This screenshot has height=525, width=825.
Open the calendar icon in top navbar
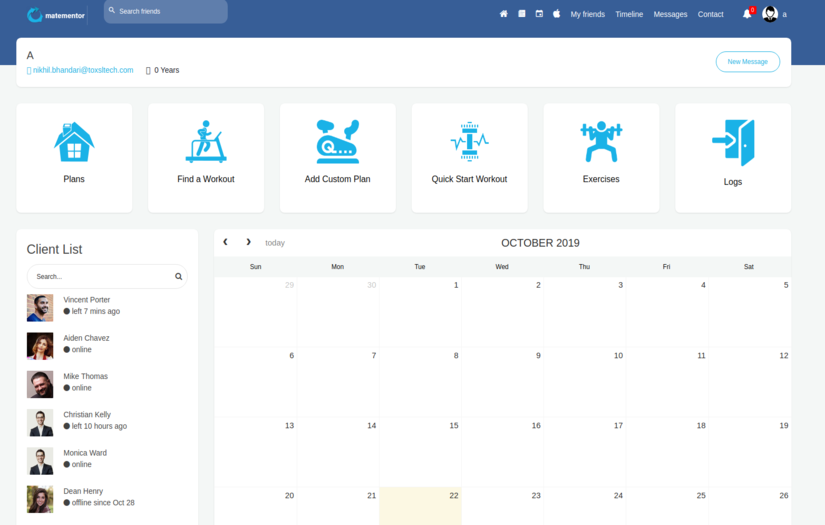tap(539, 14)
